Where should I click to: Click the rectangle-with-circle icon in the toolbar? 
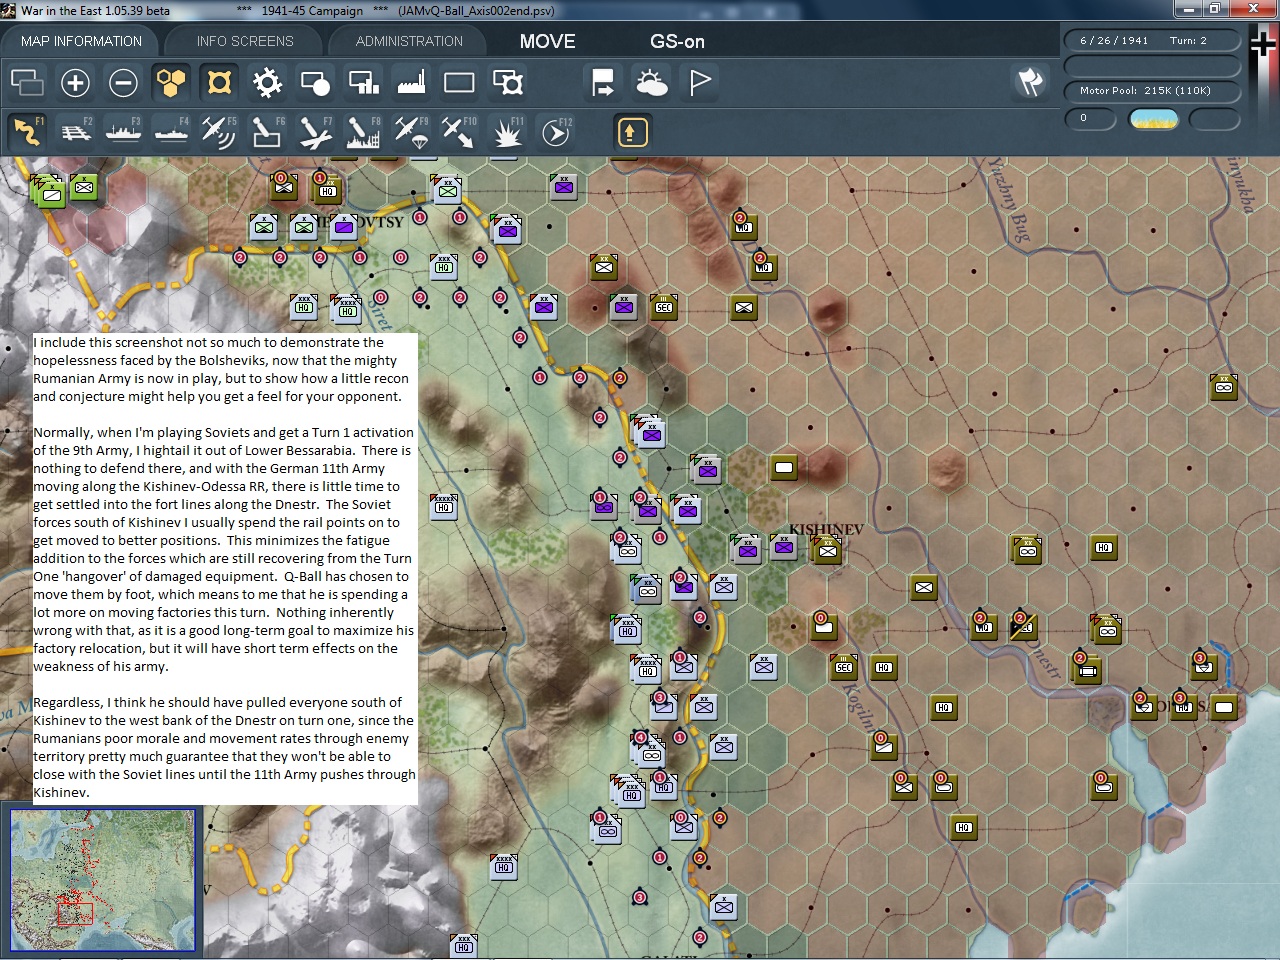click(x=315, y=82)
